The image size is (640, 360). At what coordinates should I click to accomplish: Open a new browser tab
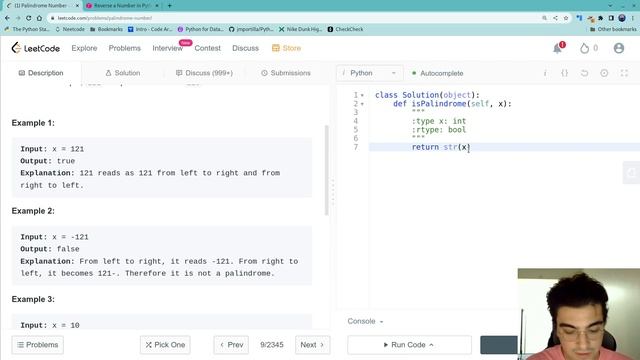click(x=169, y=6)
